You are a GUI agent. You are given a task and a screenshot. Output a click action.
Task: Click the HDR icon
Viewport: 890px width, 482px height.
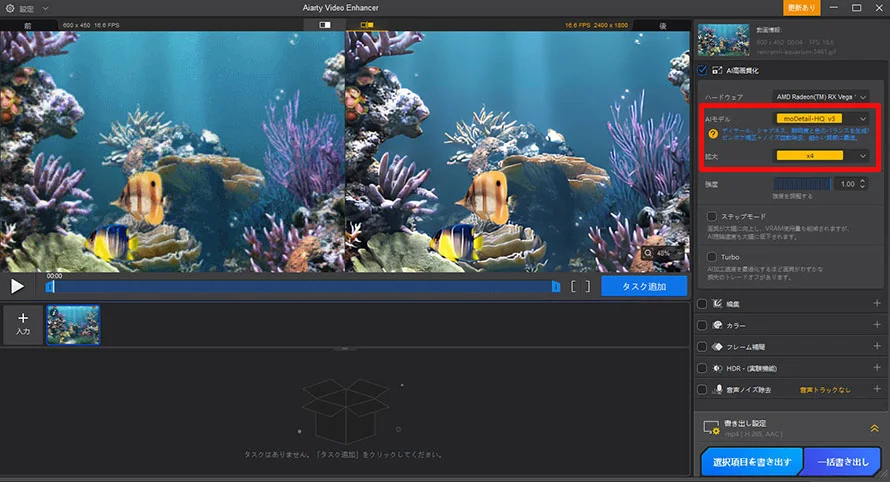click(717, 368)
